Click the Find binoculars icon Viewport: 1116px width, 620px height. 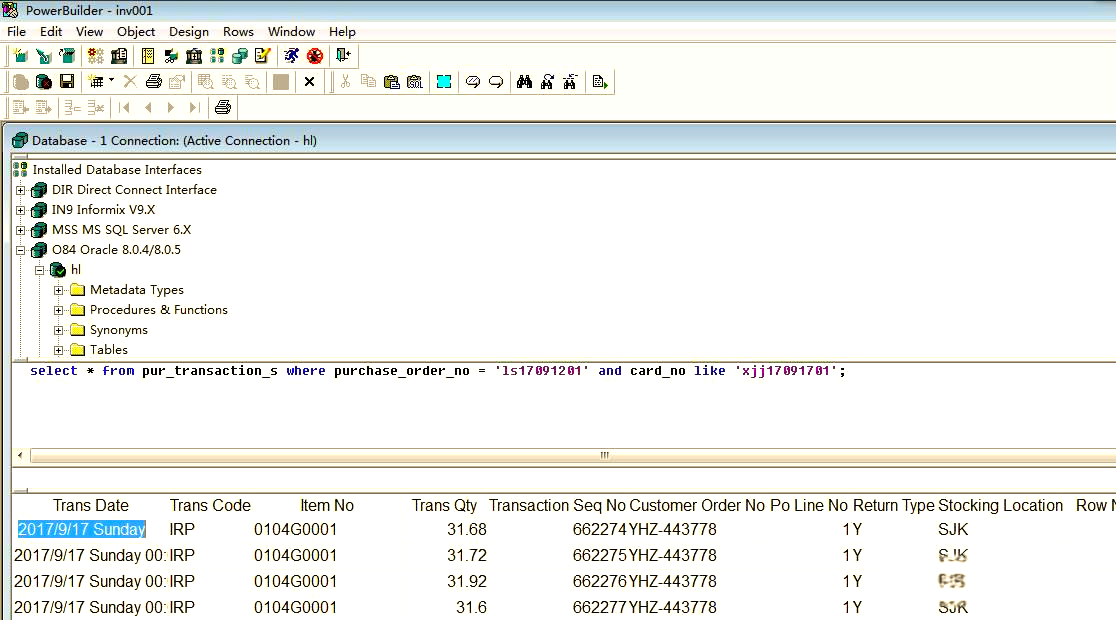point(524,82)
